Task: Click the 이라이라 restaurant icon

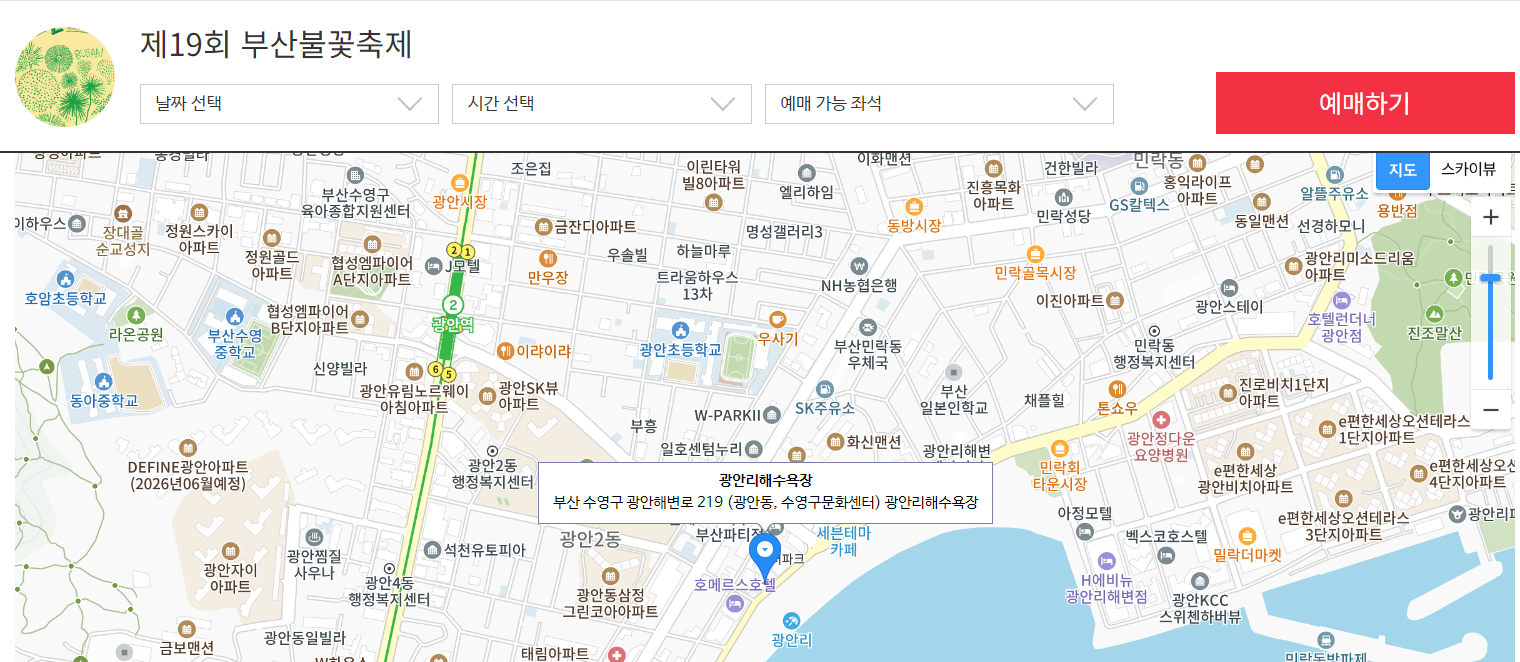Action: (505, 351)
